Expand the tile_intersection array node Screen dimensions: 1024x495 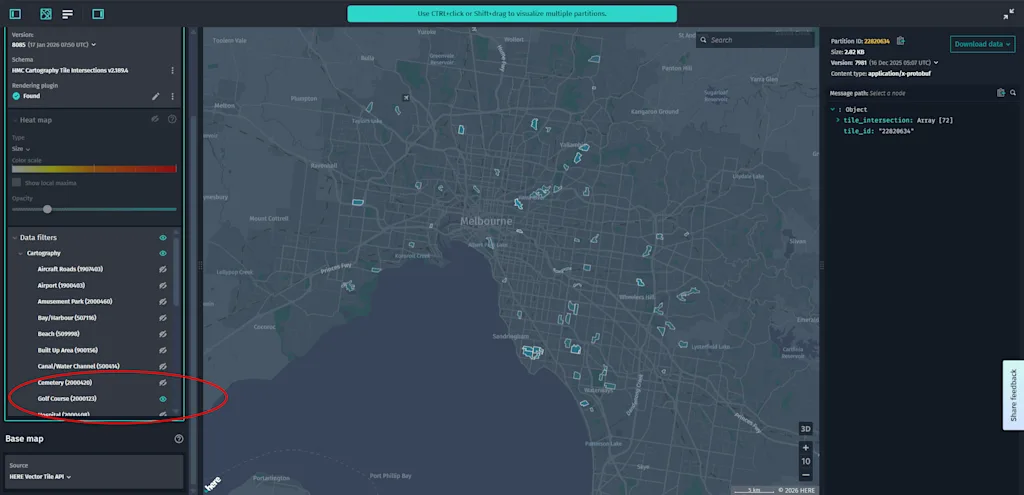pyautogui.click(x=838, y=120)
